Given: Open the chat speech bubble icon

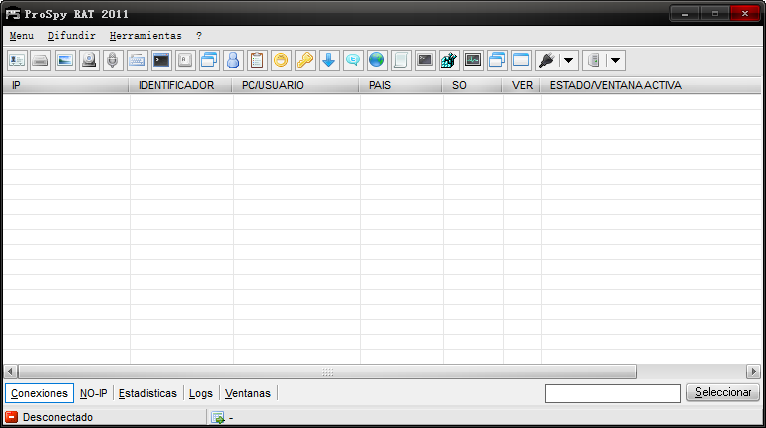Looking at the screenshot, I should tap(353, 60).
